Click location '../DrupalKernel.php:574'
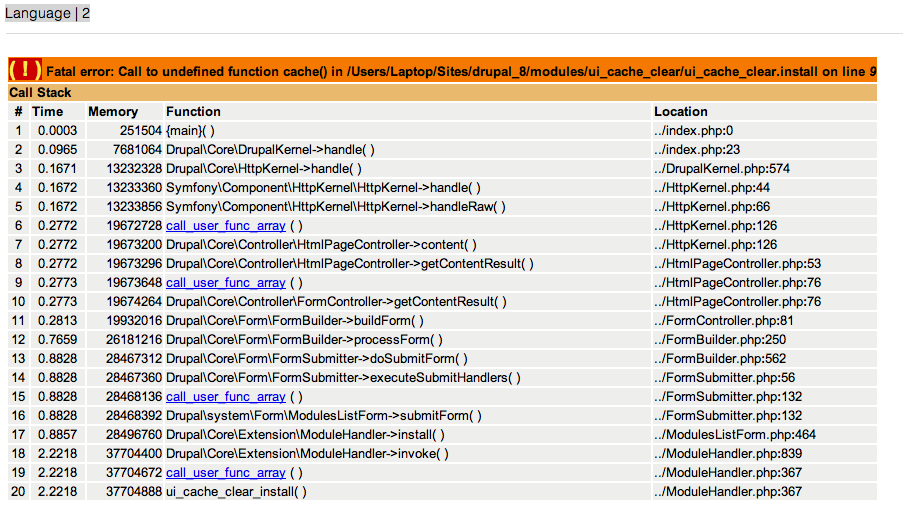 pyautogui.click(x=722, y=169)
